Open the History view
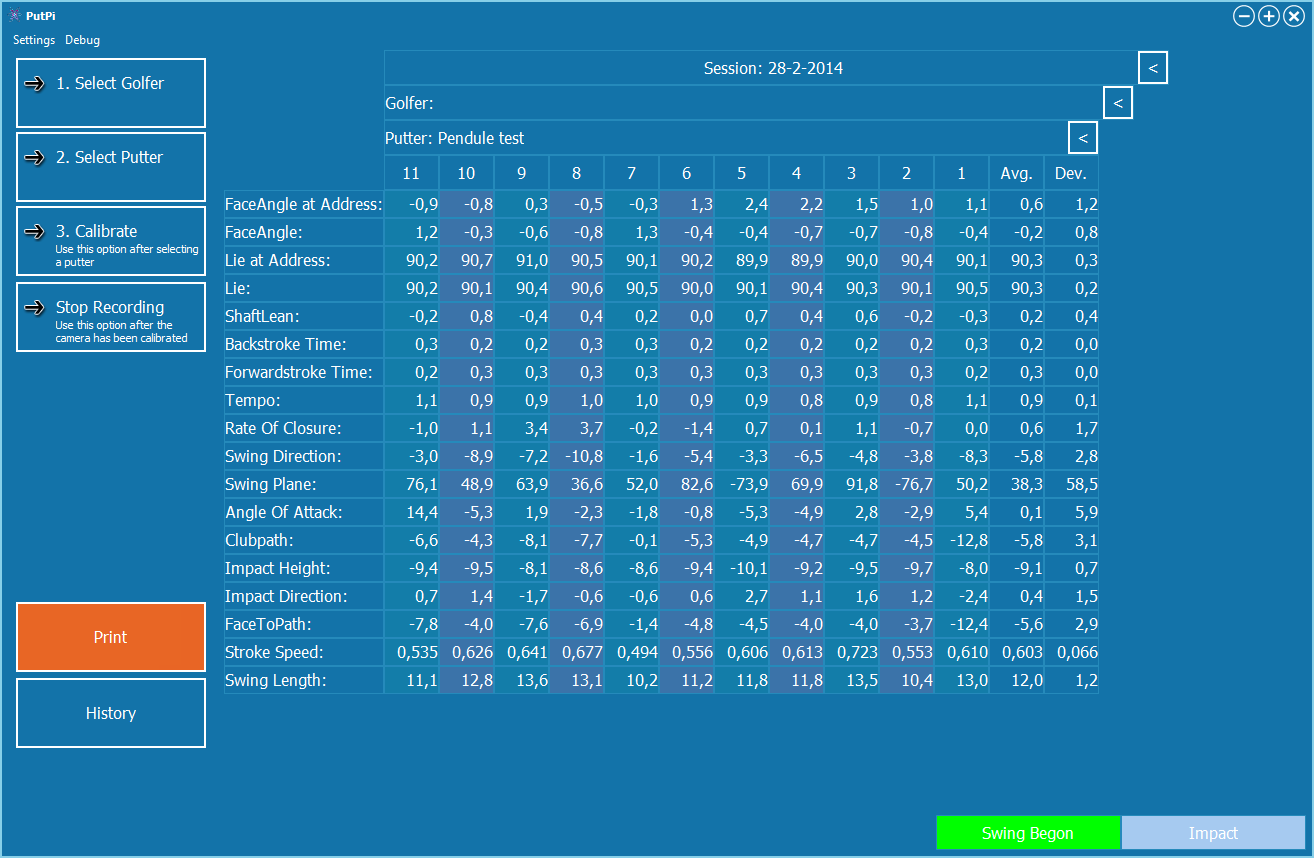The image size is (1314, 858). pos(111,713)
